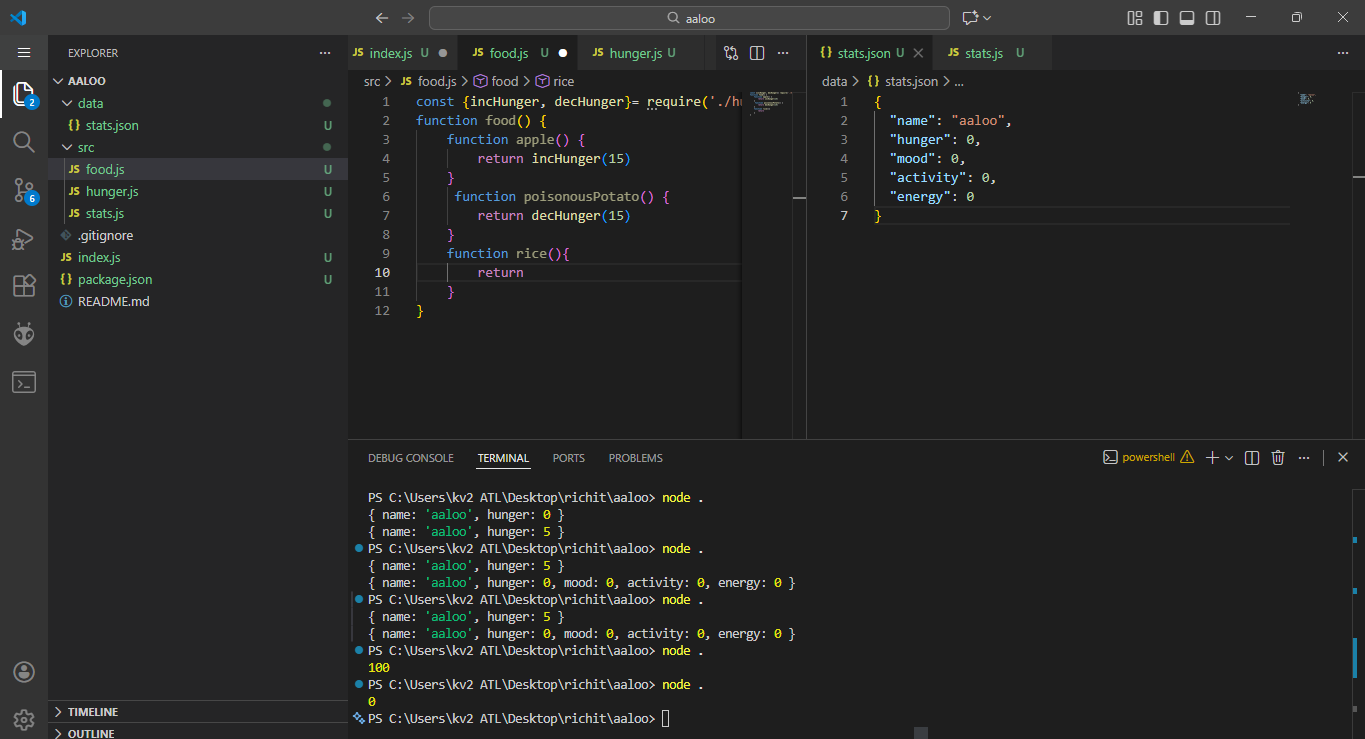Click the aaloo command center search box
Screen dimensions: 1365x739
pos(689,18)
